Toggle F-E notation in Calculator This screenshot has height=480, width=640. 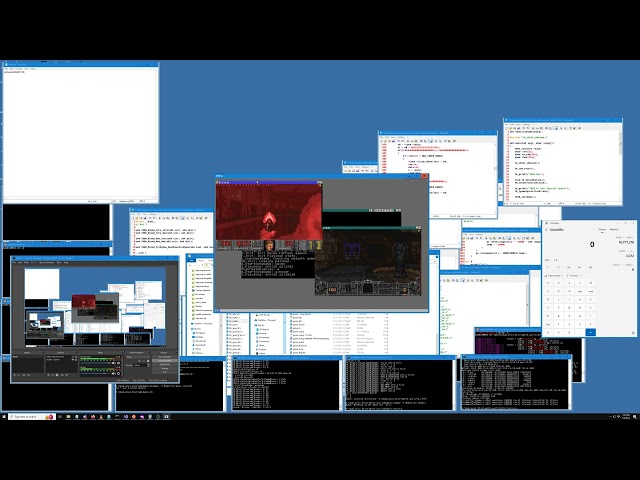click(x=556, y=260)
